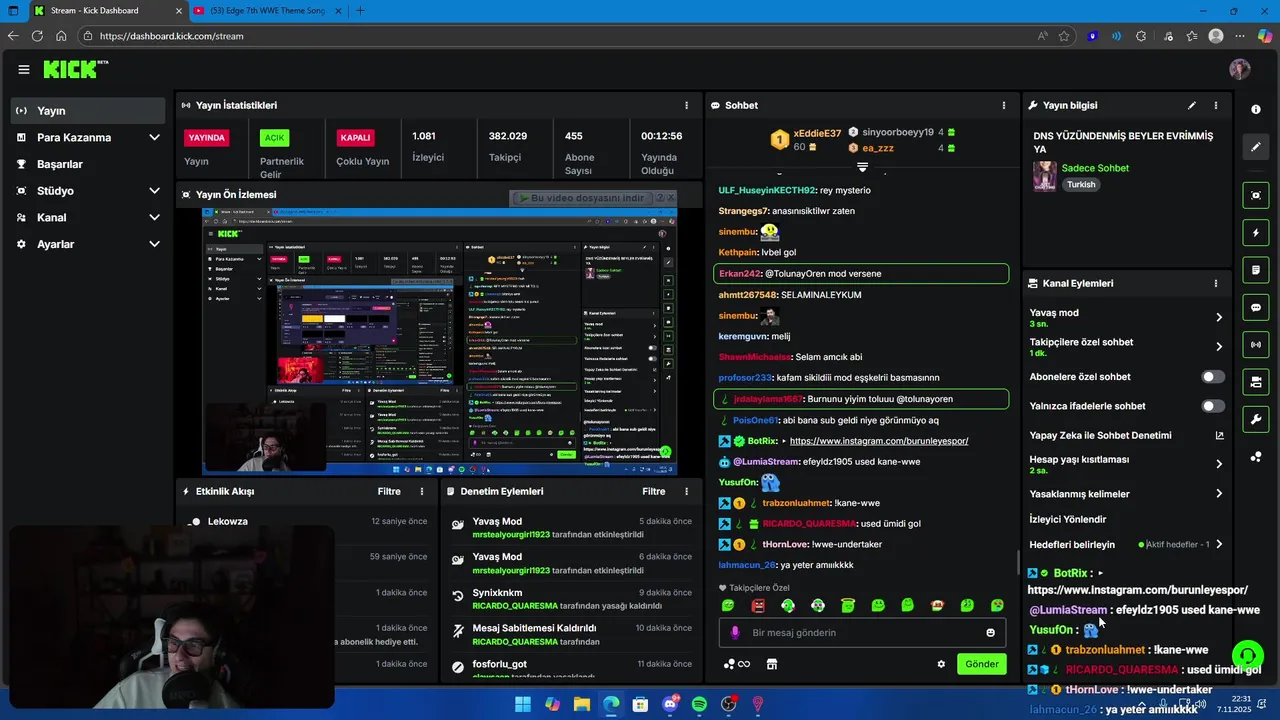Click Sadece Sohbet category link
Image resolution: width=1280 pixels, height=720 pixels.
click(x=1095, y=168)
